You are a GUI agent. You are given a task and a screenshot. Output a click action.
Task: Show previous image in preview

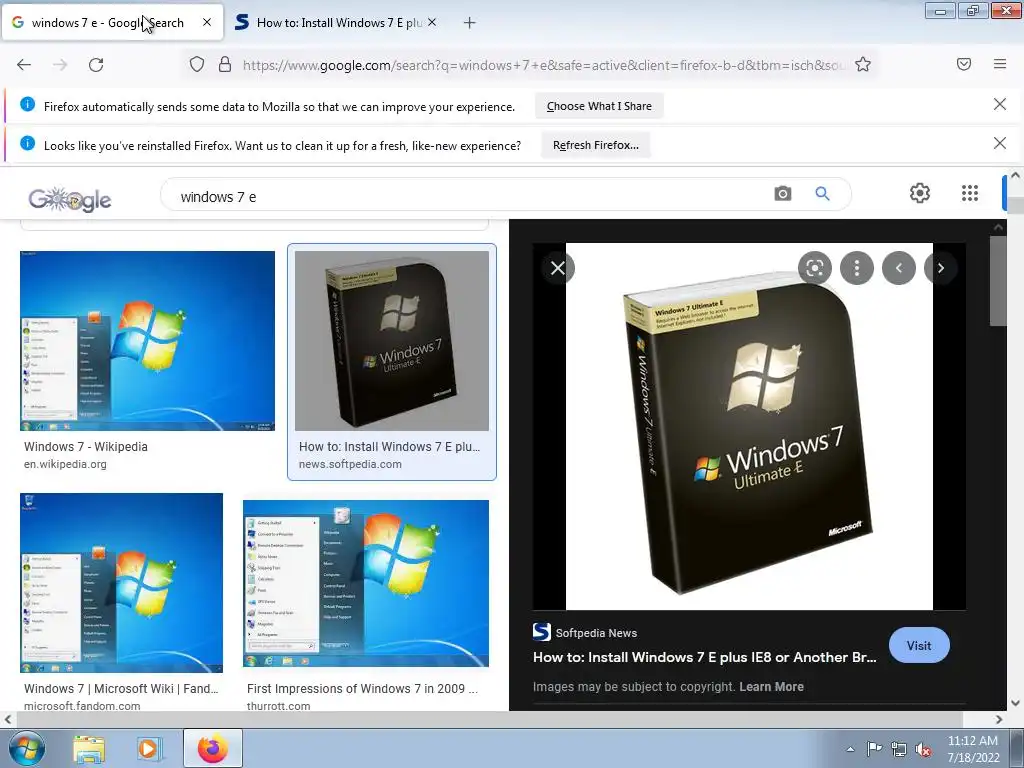pos(899,268)
